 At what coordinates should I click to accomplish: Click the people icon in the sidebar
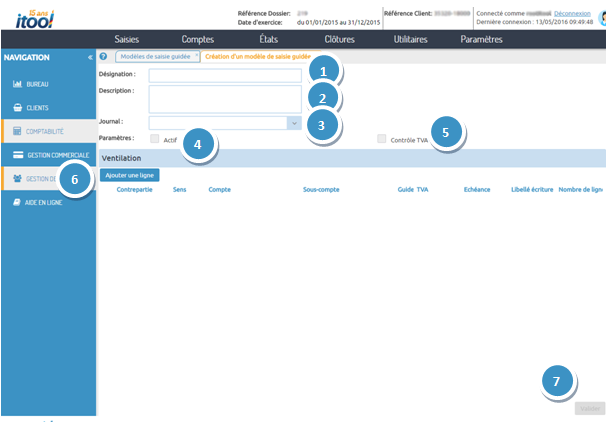coord(18,178)
